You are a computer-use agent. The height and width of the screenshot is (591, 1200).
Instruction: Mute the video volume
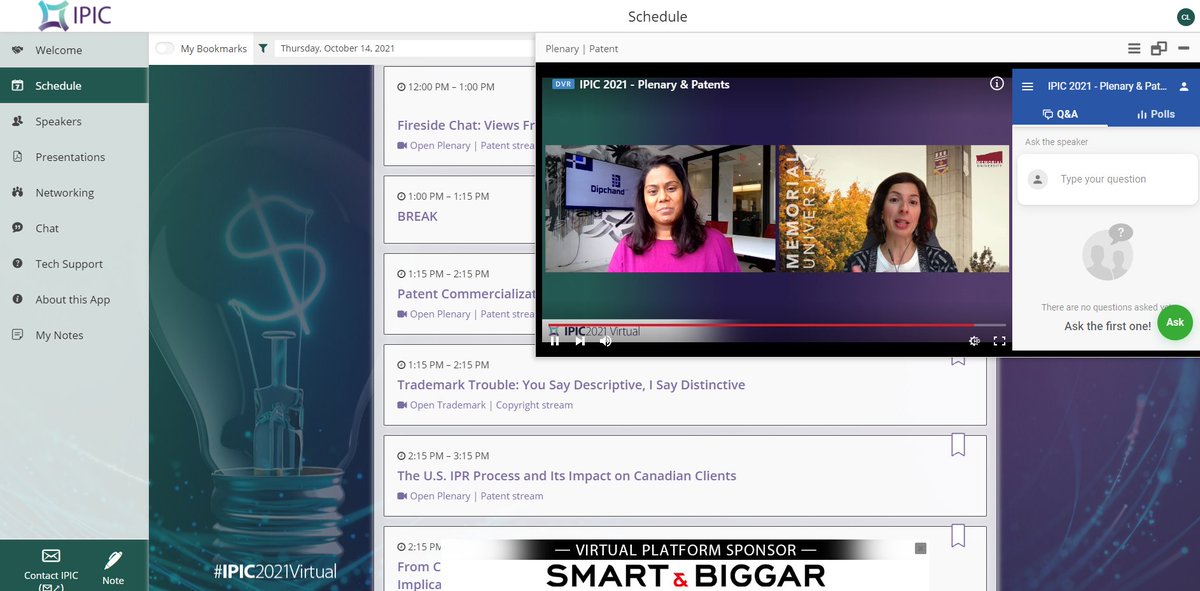[605, 341]
